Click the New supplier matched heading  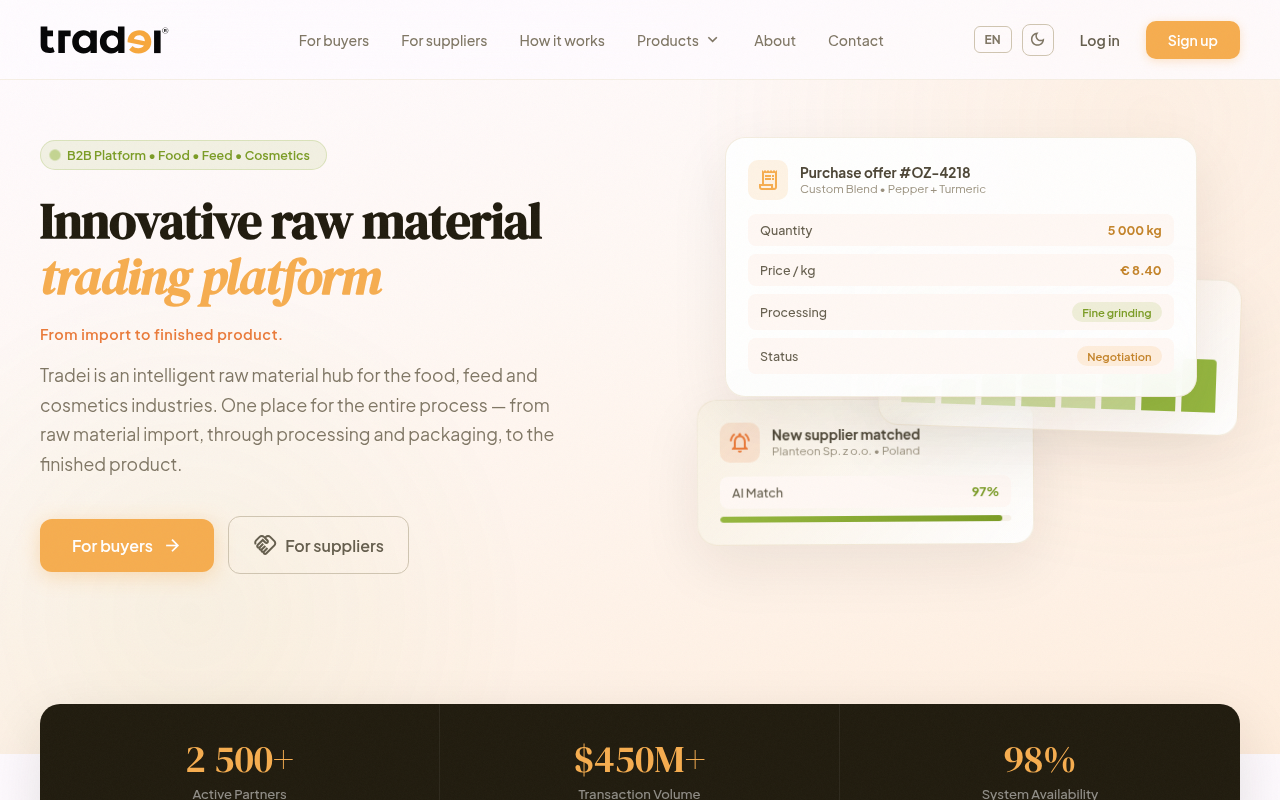pos(846,434)
